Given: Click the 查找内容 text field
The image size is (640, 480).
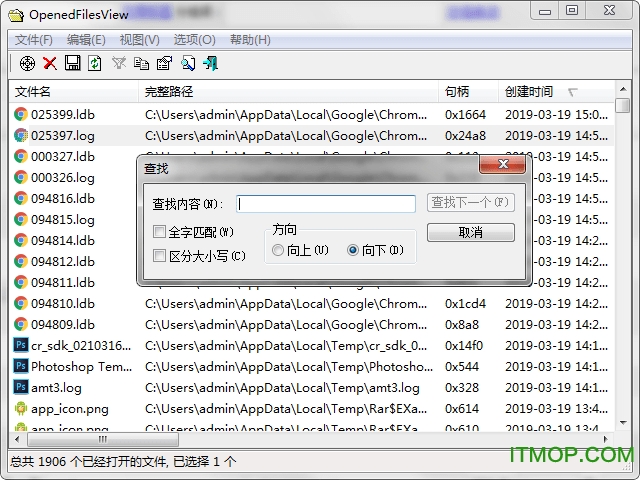Looking at the screenshot, I should click(x=326, y=203).
